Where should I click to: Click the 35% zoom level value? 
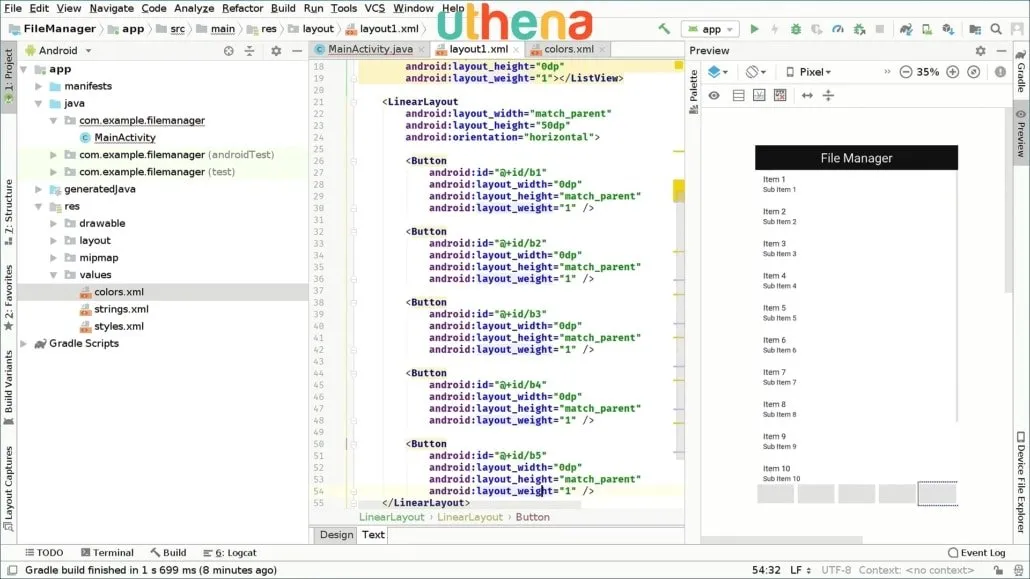tap(928, 72)
